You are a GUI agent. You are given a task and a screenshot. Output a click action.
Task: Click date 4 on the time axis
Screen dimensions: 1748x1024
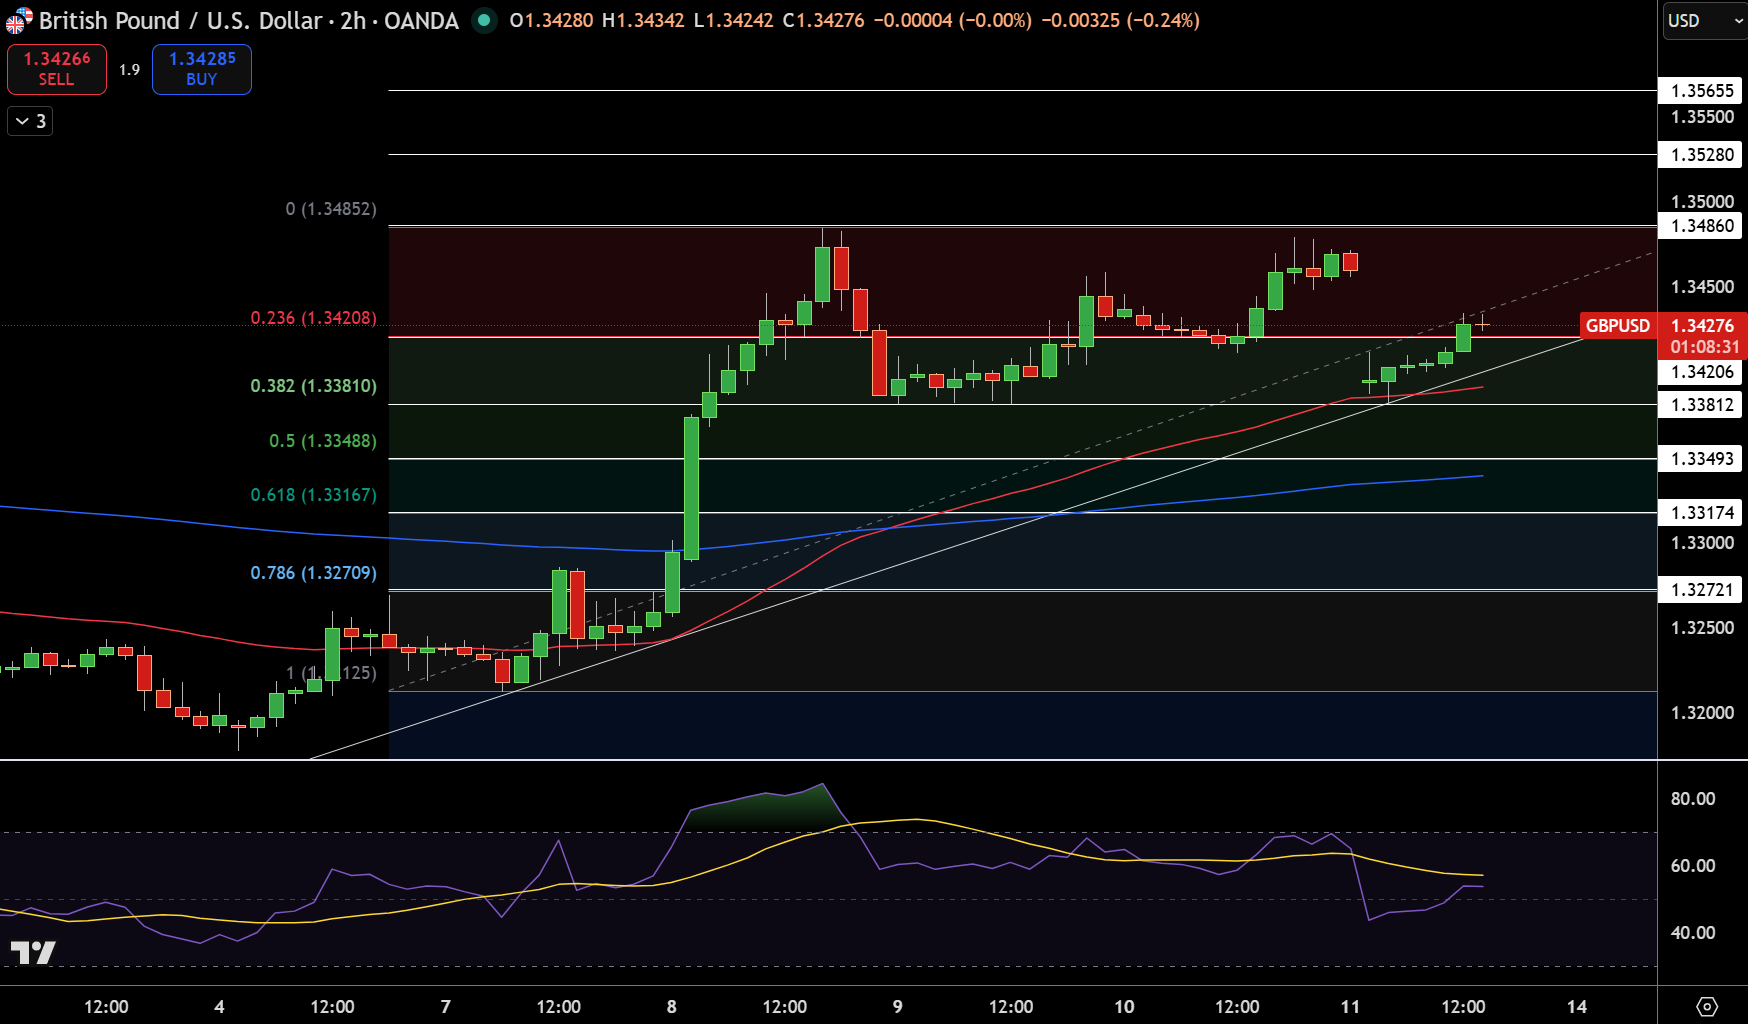[219, 1007]
